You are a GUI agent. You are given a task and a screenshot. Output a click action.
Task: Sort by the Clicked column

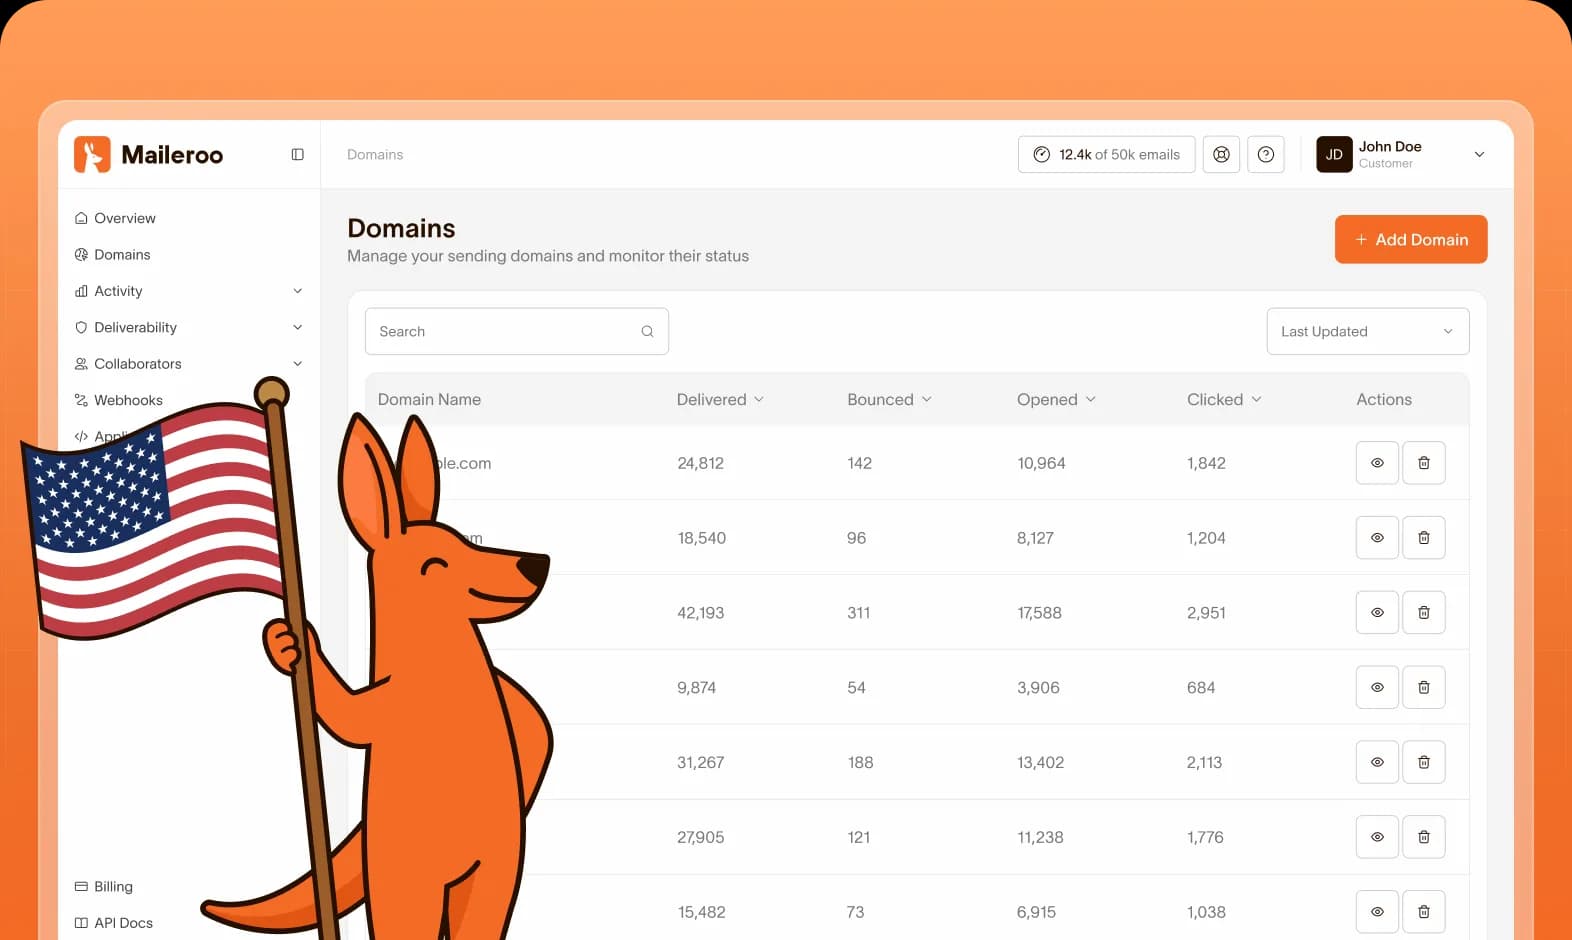pyautogui.click(x=1224, y=399)
